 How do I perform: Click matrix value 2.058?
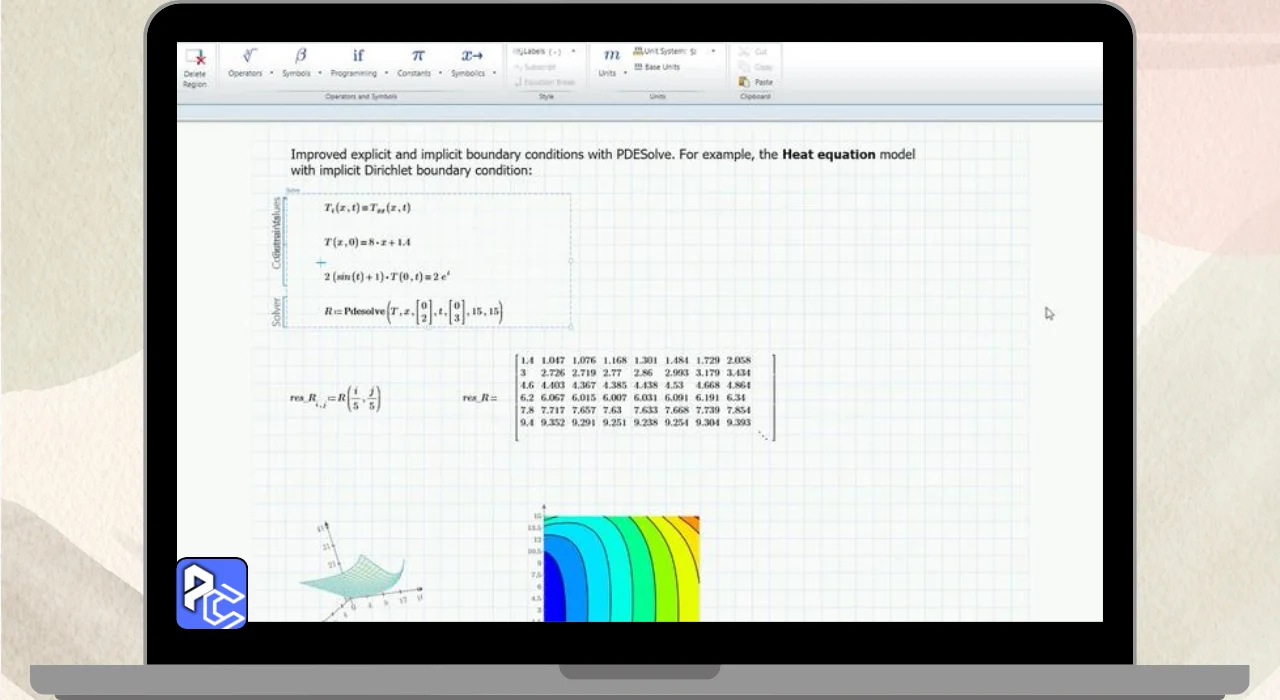739,360
